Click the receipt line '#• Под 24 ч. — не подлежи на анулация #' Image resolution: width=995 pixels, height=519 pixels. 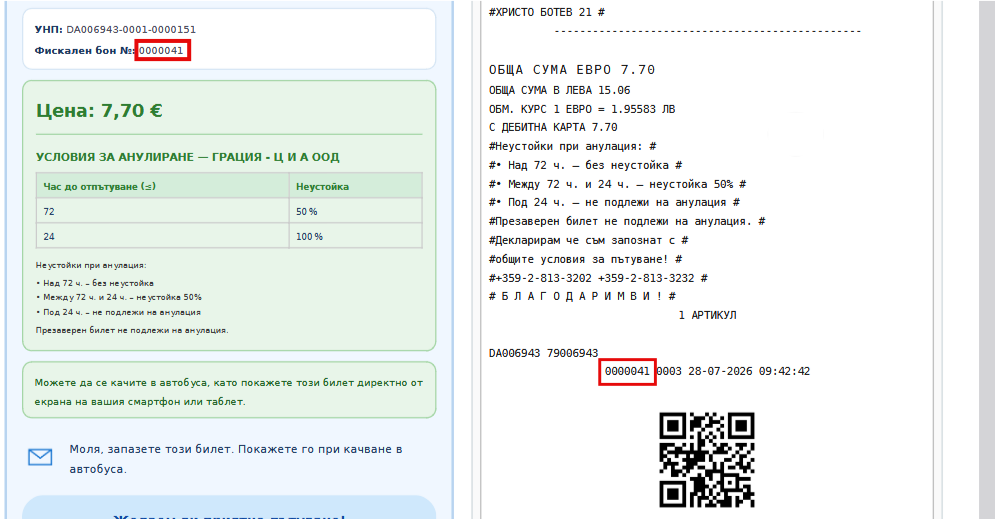point(614,202)
